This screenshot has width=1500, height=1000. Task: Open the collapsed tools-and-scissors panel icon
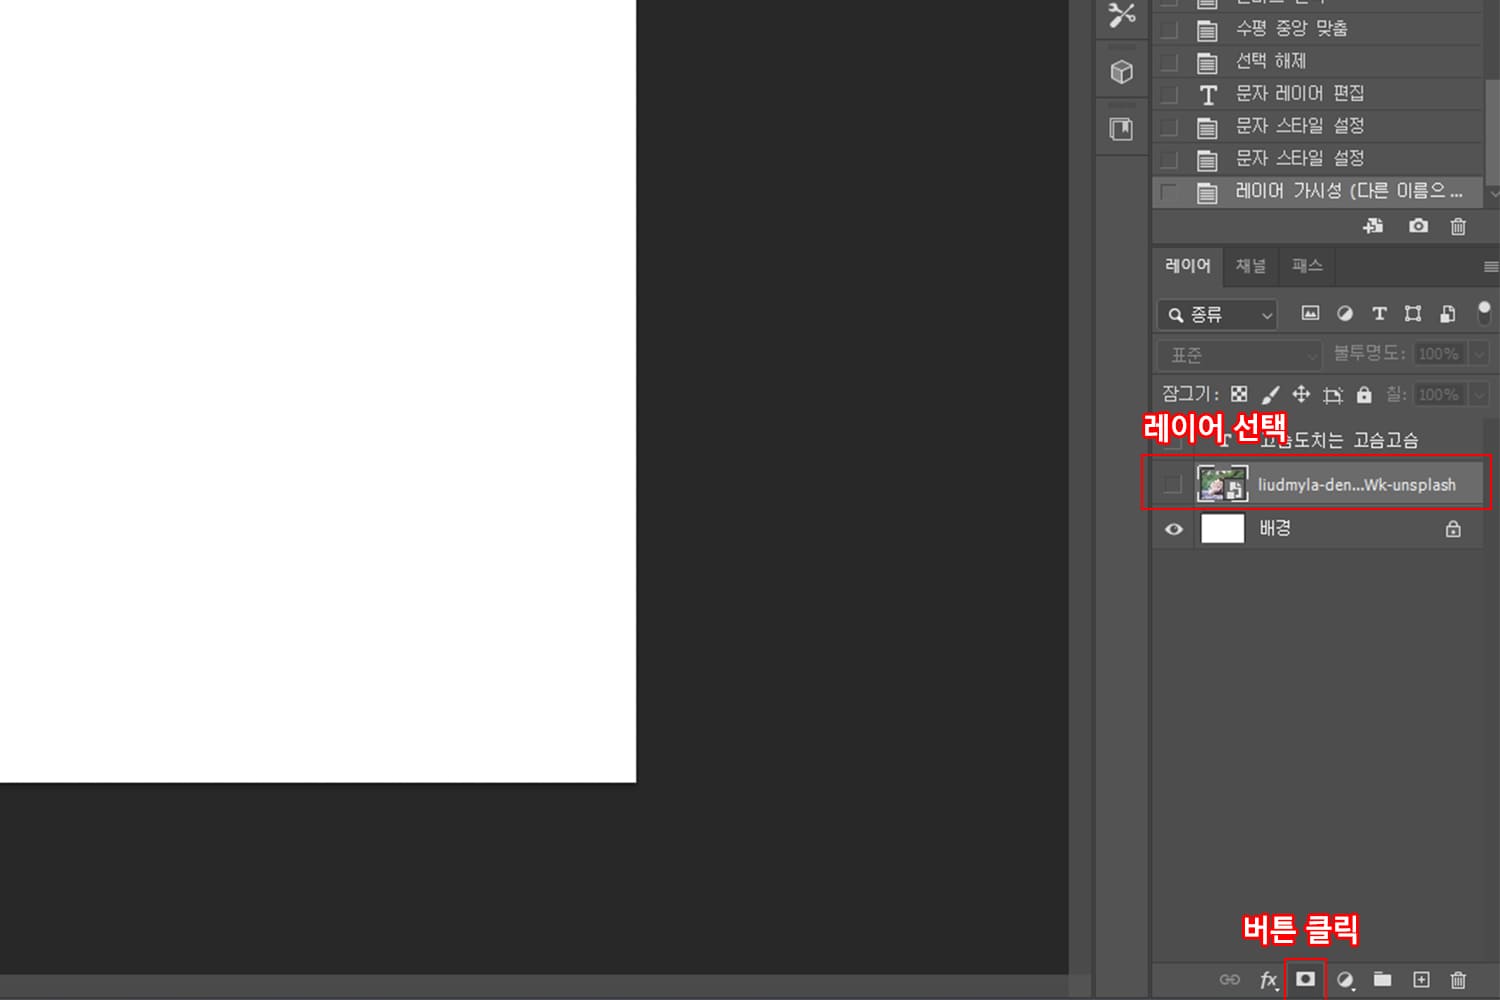pyautogui.click(x=1121, y=15)
